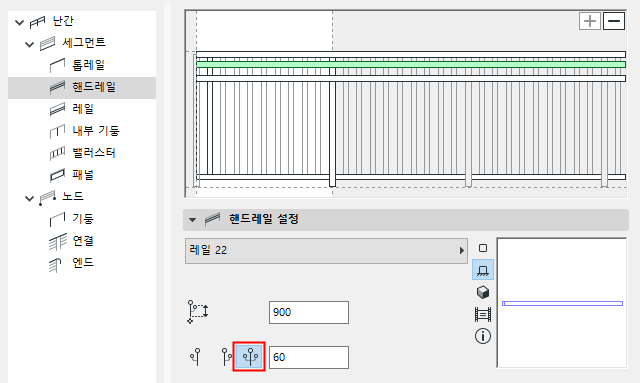The image size is (640, 383).
Task: Click the 톱레일 icon
Action: click(58, 65)
